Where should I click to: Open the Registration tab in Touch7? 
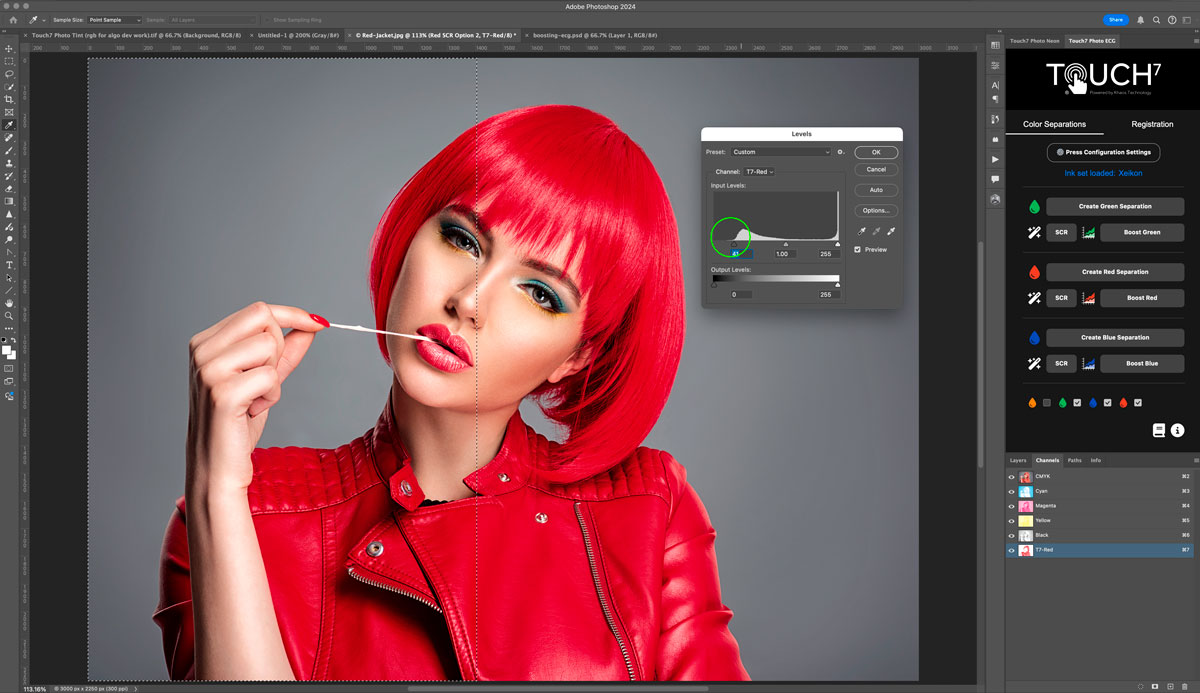point(1152,125)
